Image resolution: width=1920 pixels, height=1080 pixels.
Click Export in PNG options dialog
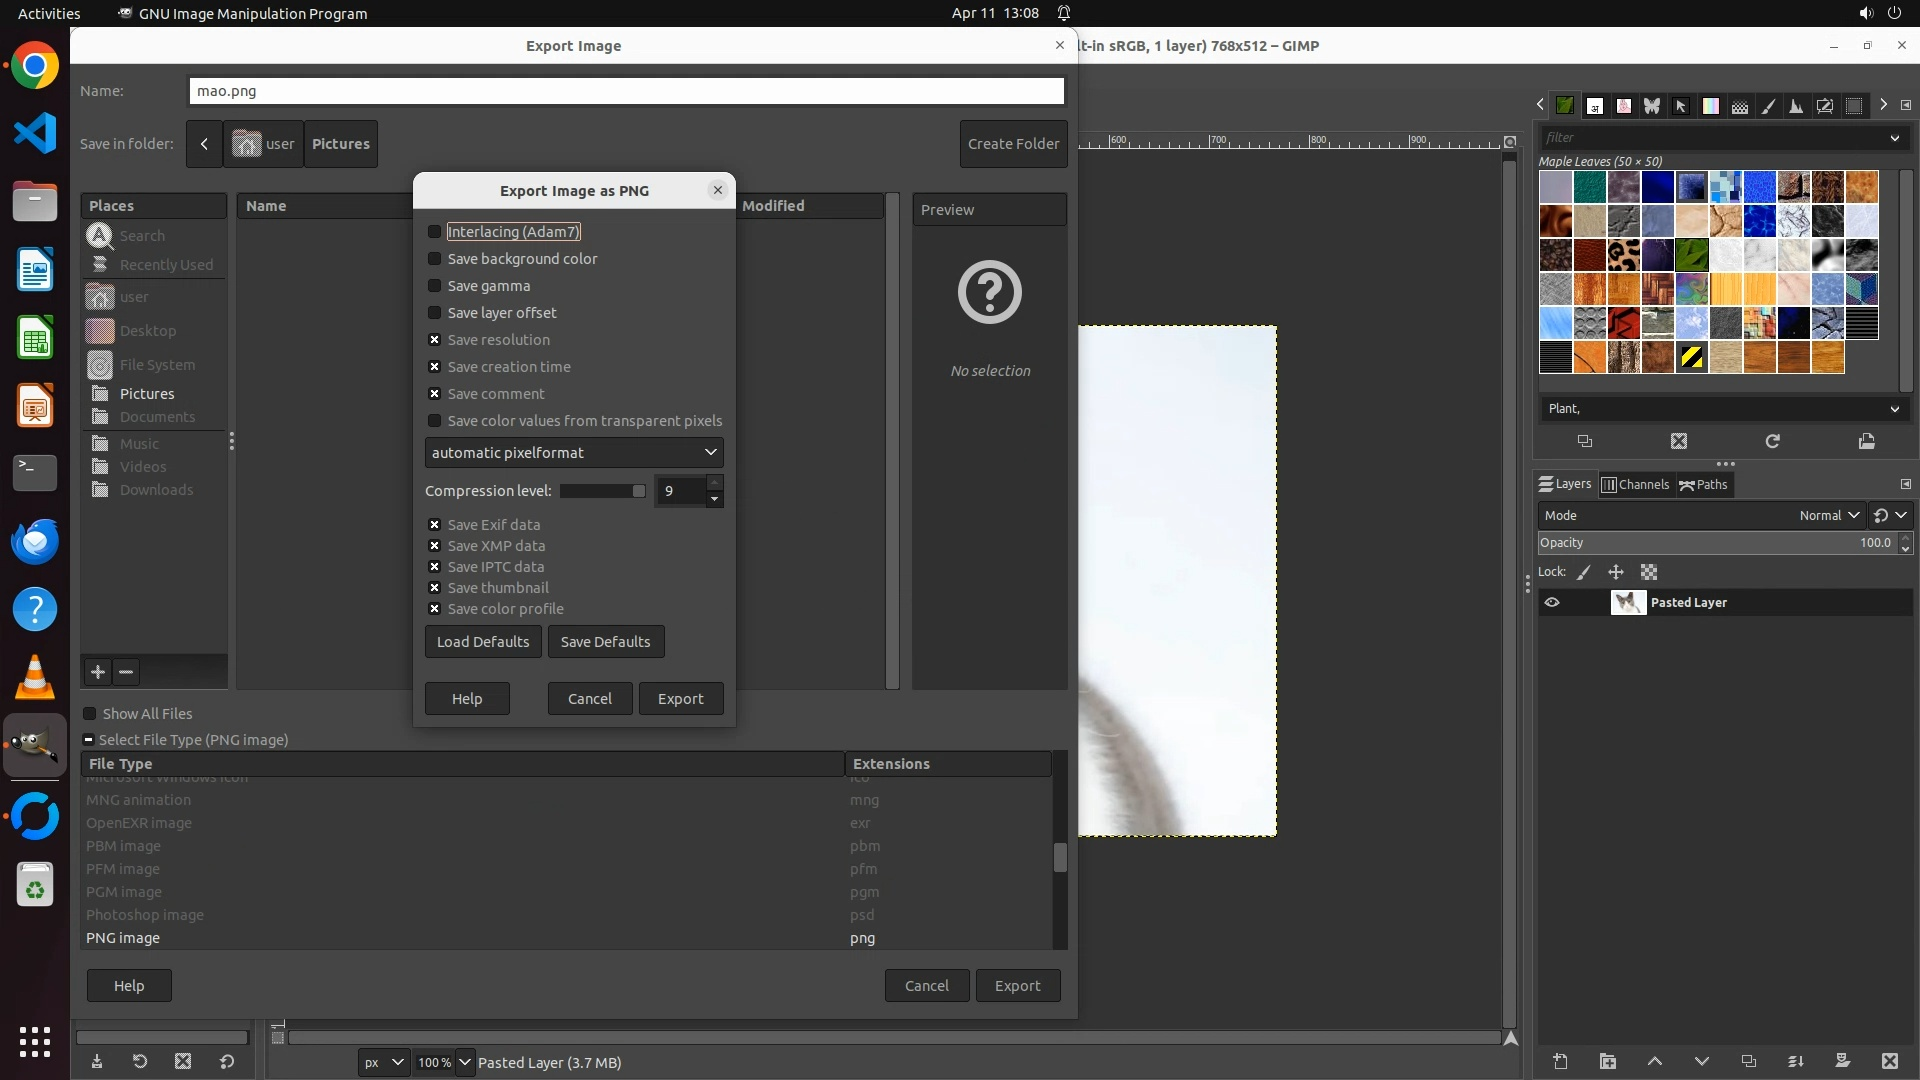pyautogui.click(x=680, y=699)
